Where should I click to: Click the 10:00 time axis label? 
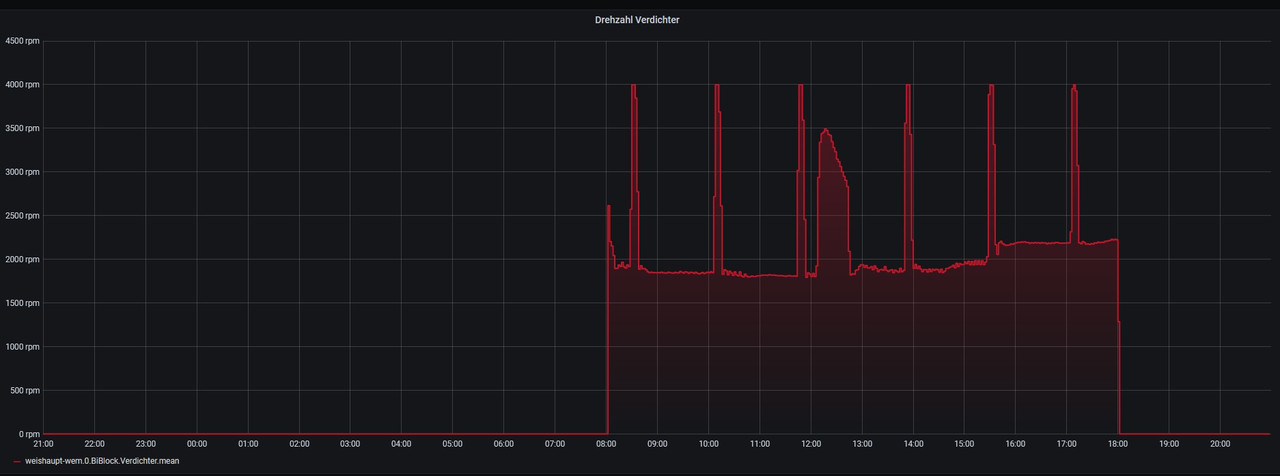708,443
